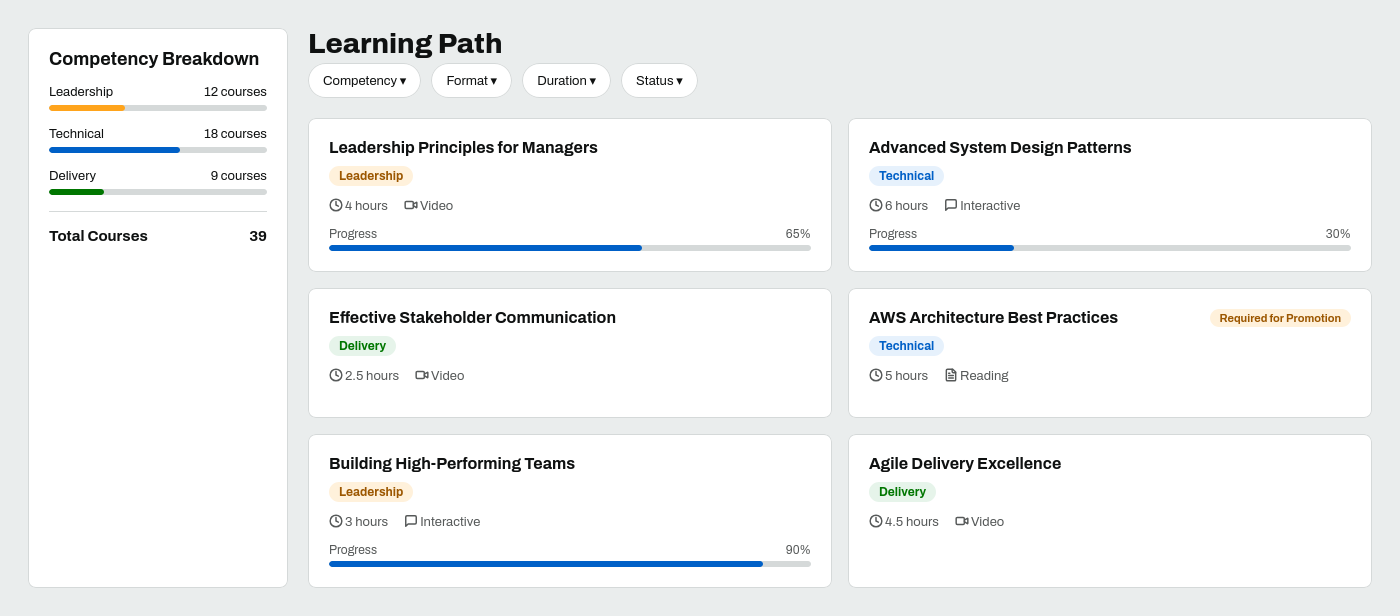Click clock icon beside 4 hours
The image size is (1400, 616).
point(336,205)
